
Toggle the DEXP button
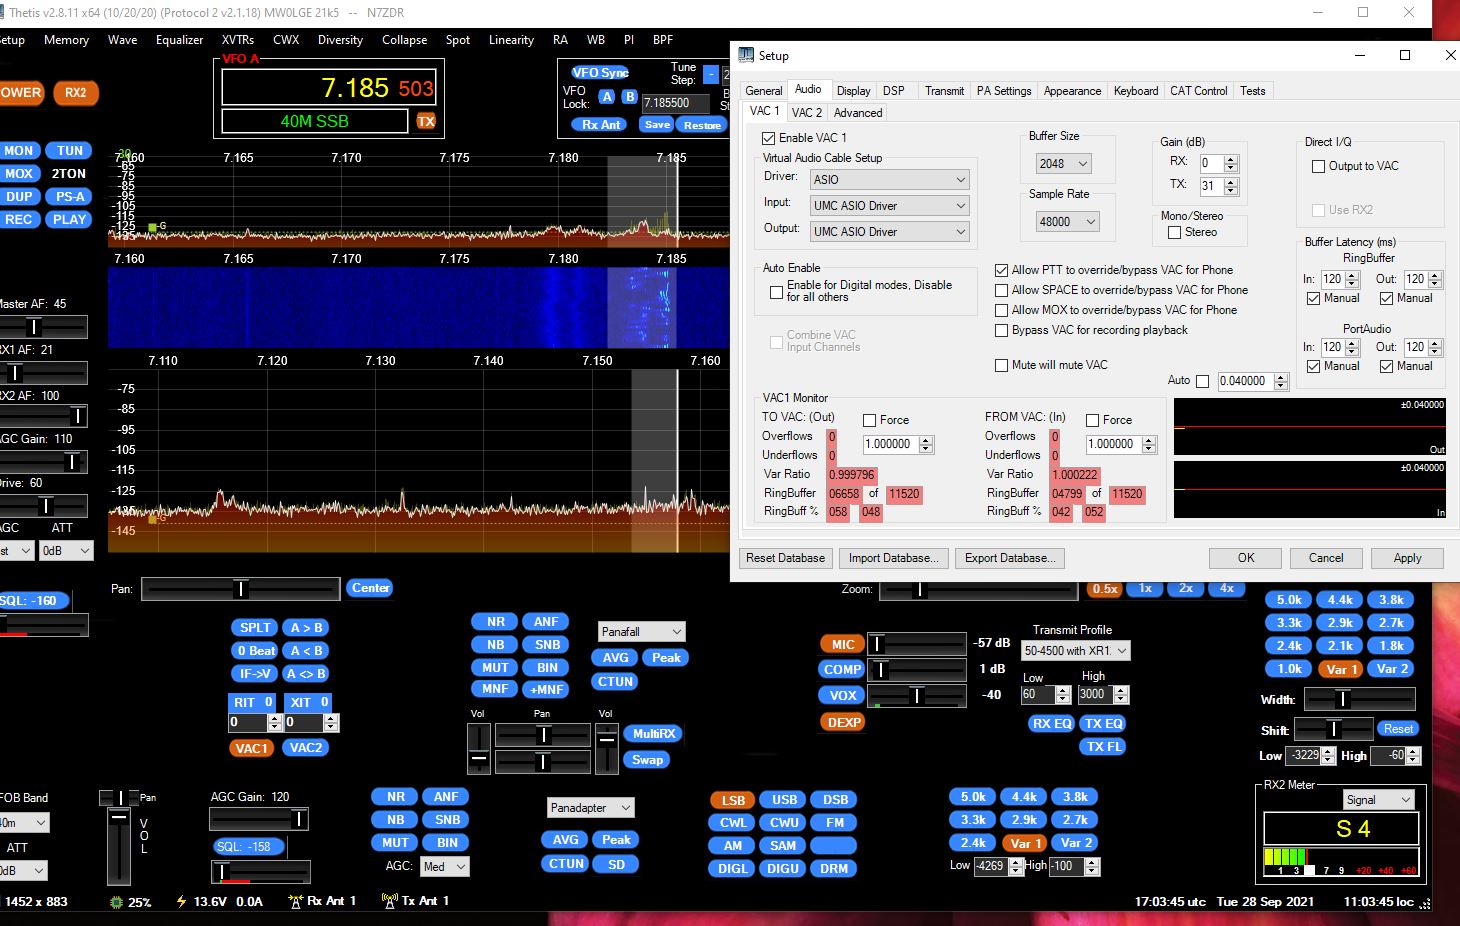pos(844,722)
